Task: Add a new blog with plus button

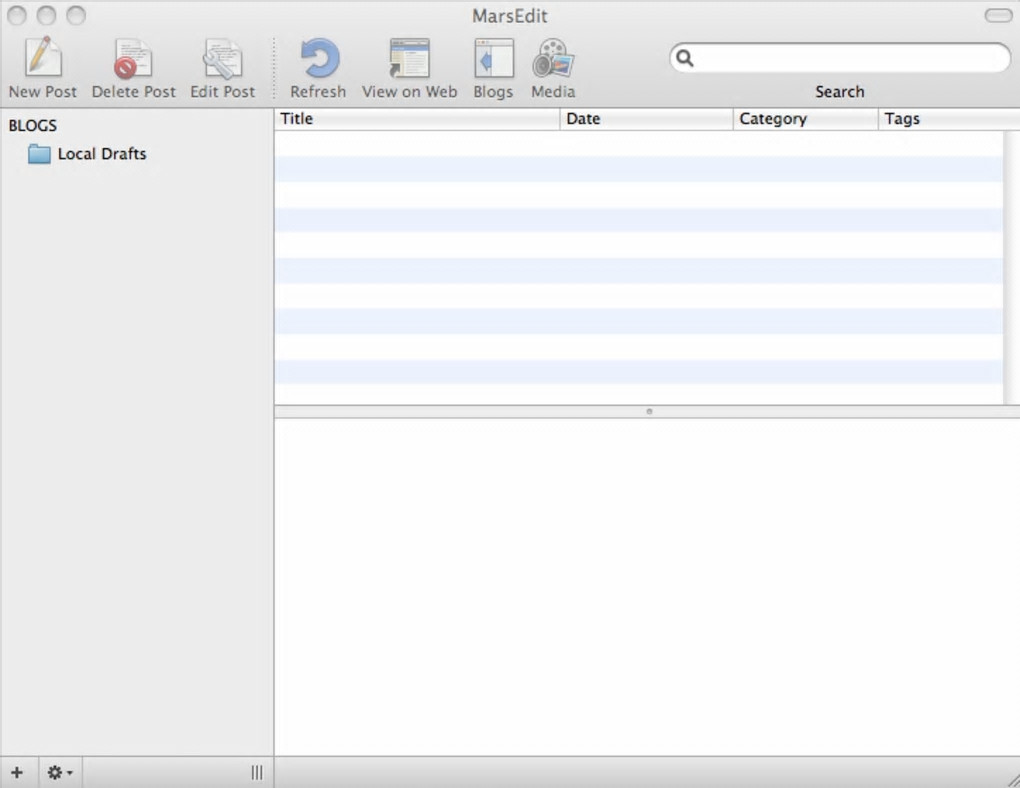Action: click(x=18, y=772)
